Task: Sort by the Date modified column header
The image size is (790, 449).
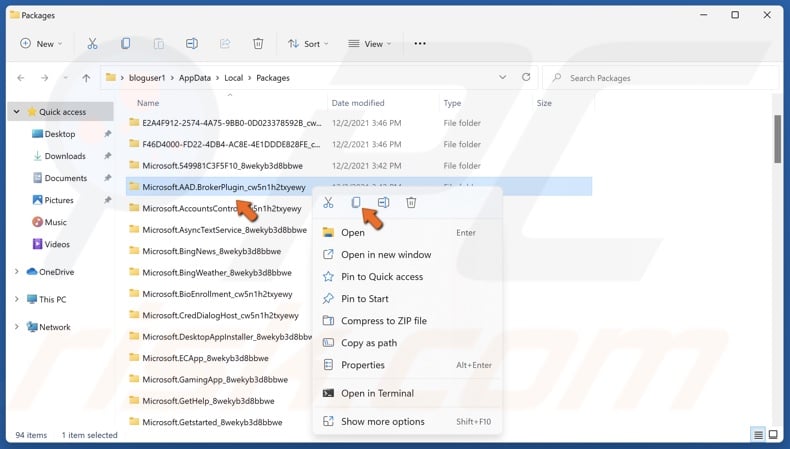Action: click(358, 103)
